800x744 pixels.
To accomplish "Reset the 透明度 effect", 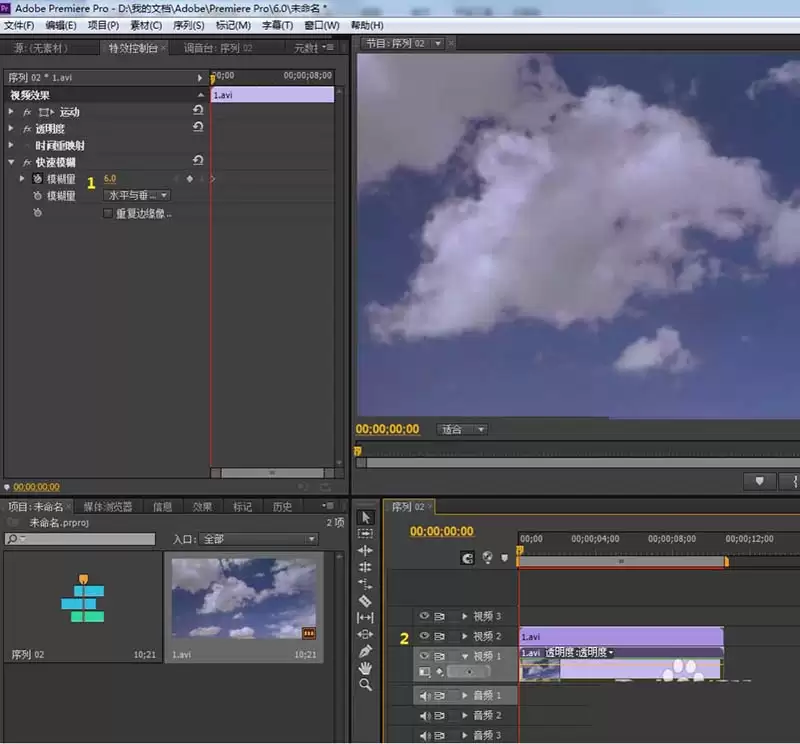I will pyautogui.click(x=198, y=127).
